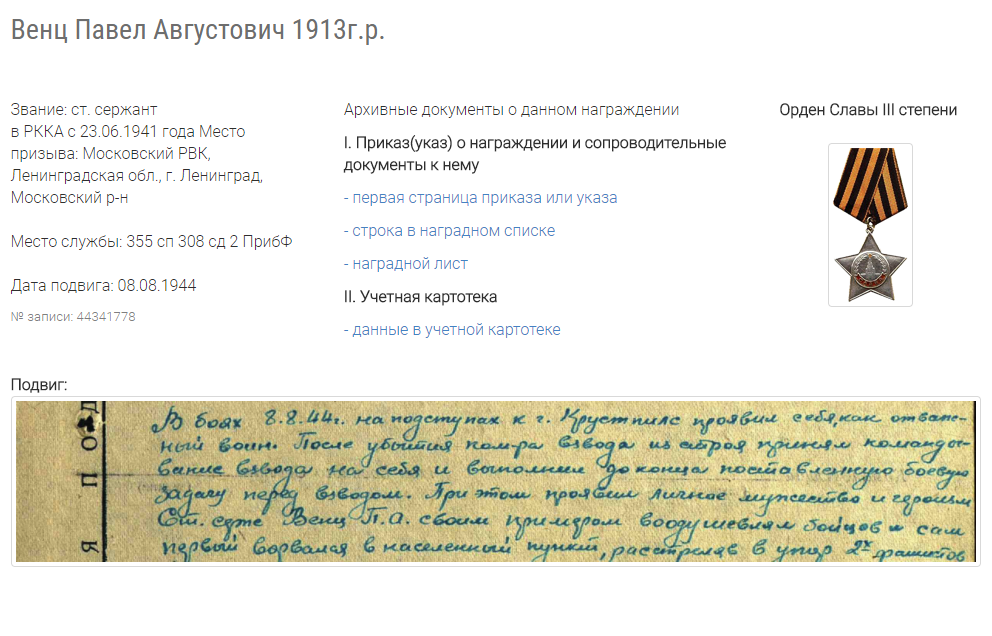The width and height of the screenshot is (992, 636).
Task: Click the silver star on the medal
Action: [x=869, y=263]
